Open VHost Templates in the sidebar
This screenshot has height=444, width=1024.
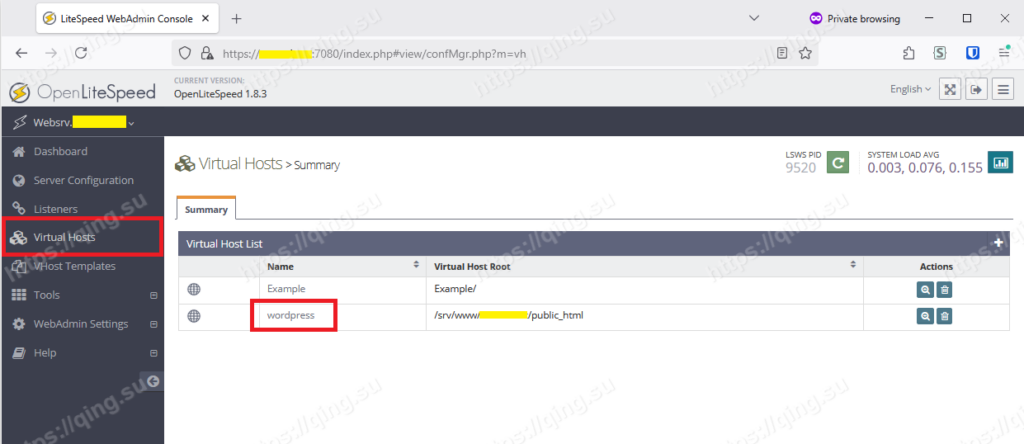tap(74, 266)
